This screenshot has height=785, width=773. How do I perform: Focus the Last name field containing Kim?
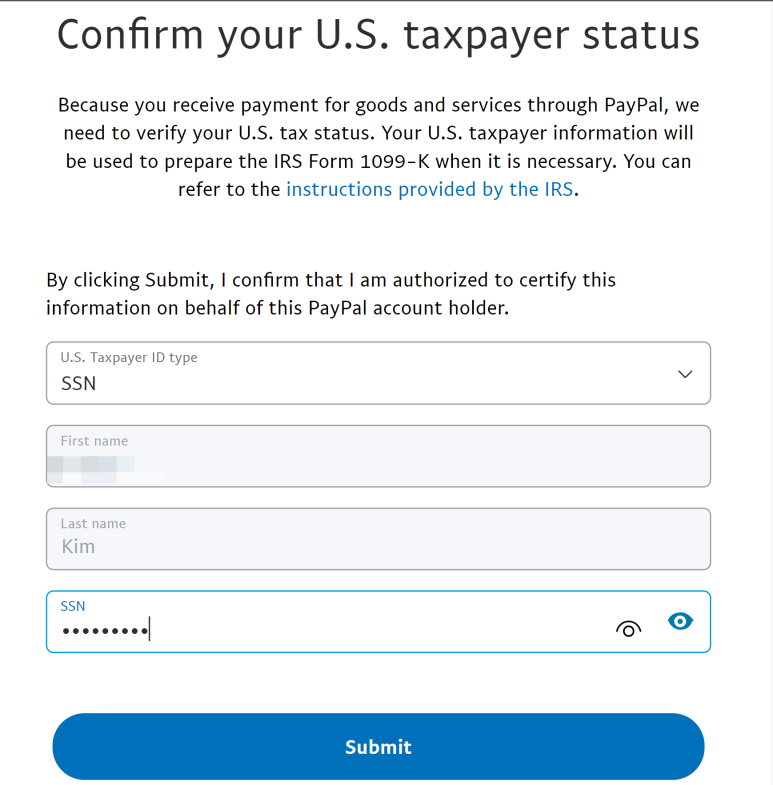[x=378, y=539]
